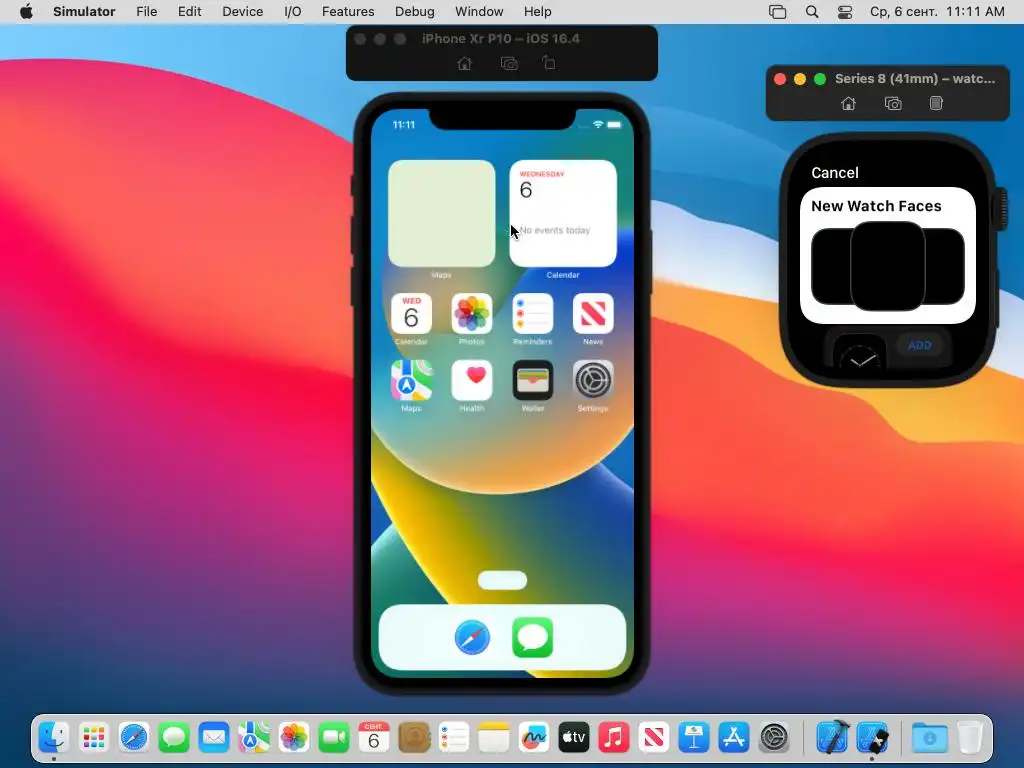Tap the Maps widget on iPhone

pyautogui.click(x=441, y=214)
